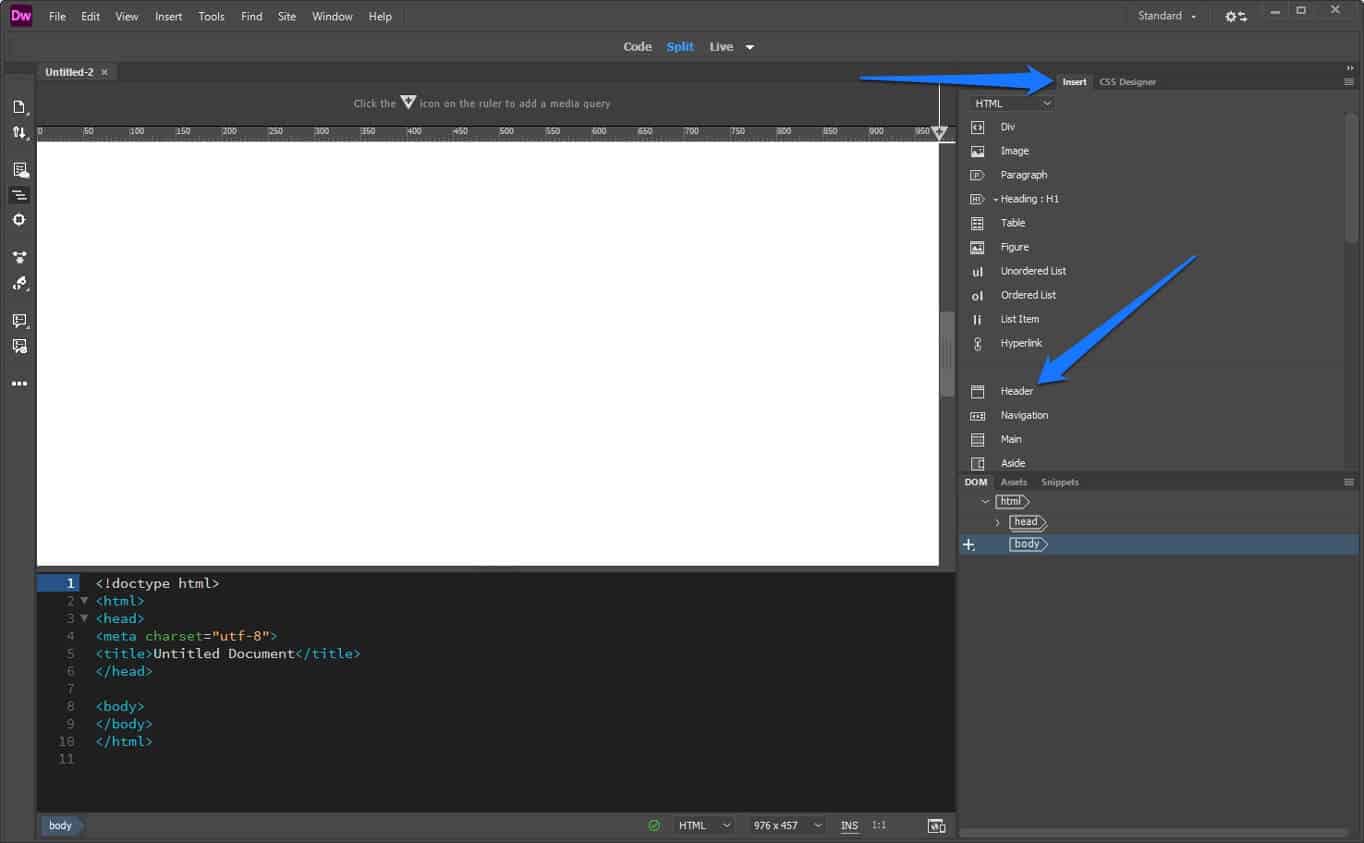Insert a Header element from the panel

pos(1015,391)
